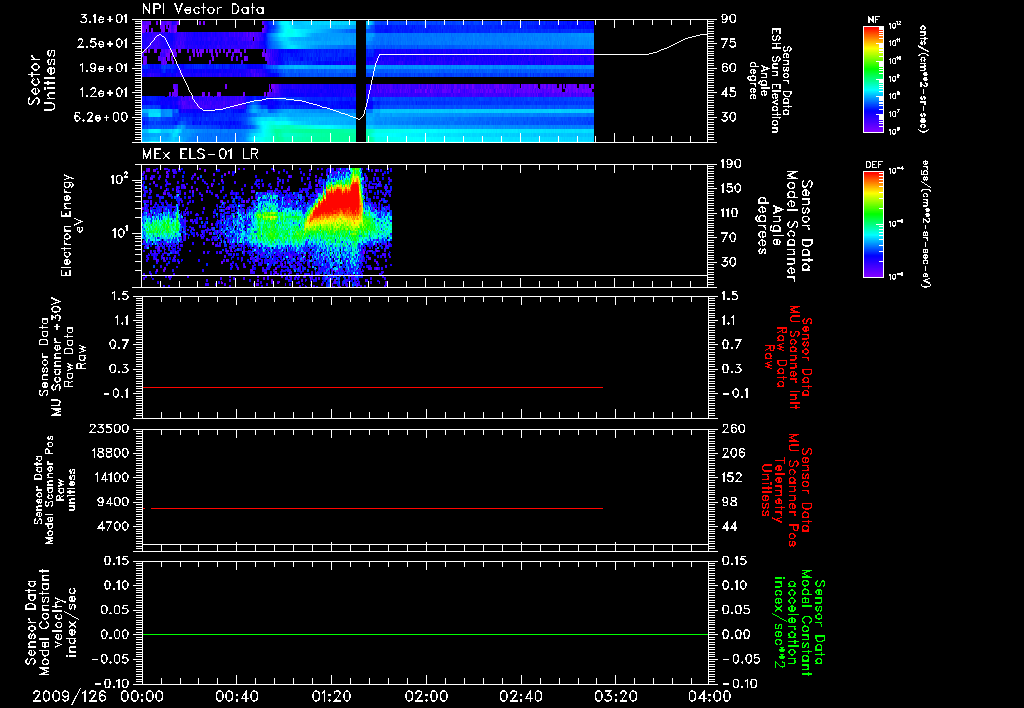Screen dimensions: 1024x708
Task: Click the '9400' scanner position axis value
Action: (112, 502)
